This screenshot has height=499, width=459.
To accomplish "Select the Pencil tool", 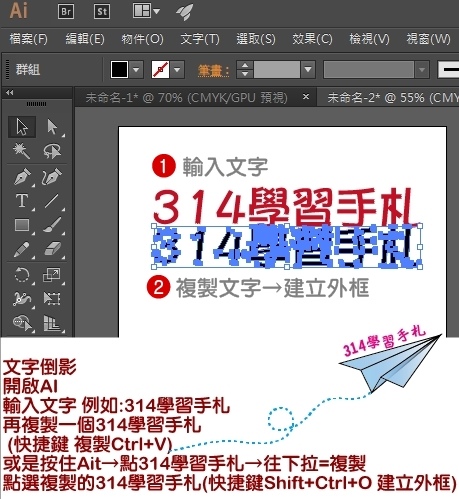I will pyautogui.click(x=22, y=250).
